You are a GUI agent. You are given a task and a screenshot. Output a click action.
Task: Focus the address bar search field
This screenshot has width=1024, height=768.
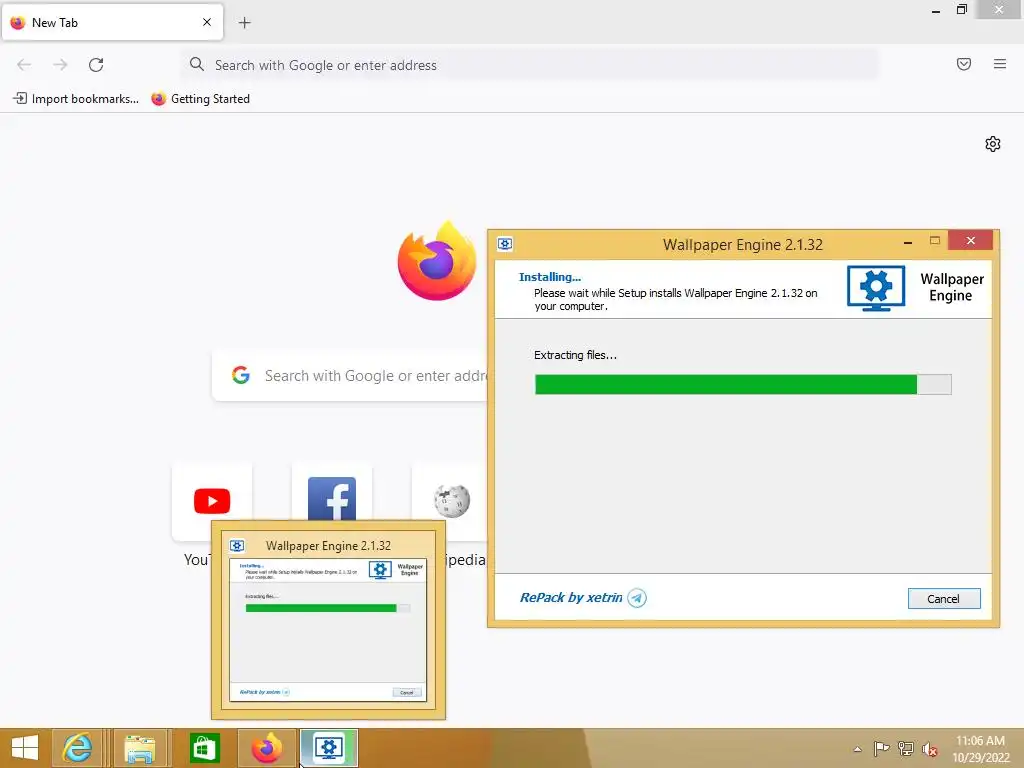pos(530,65)
